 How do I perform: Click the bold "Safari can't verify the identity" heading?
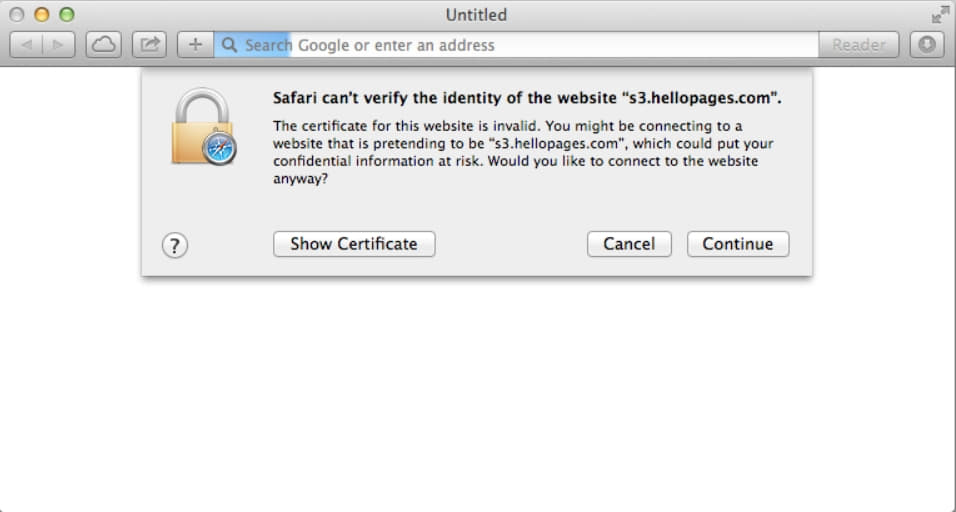tap(527, 98)
